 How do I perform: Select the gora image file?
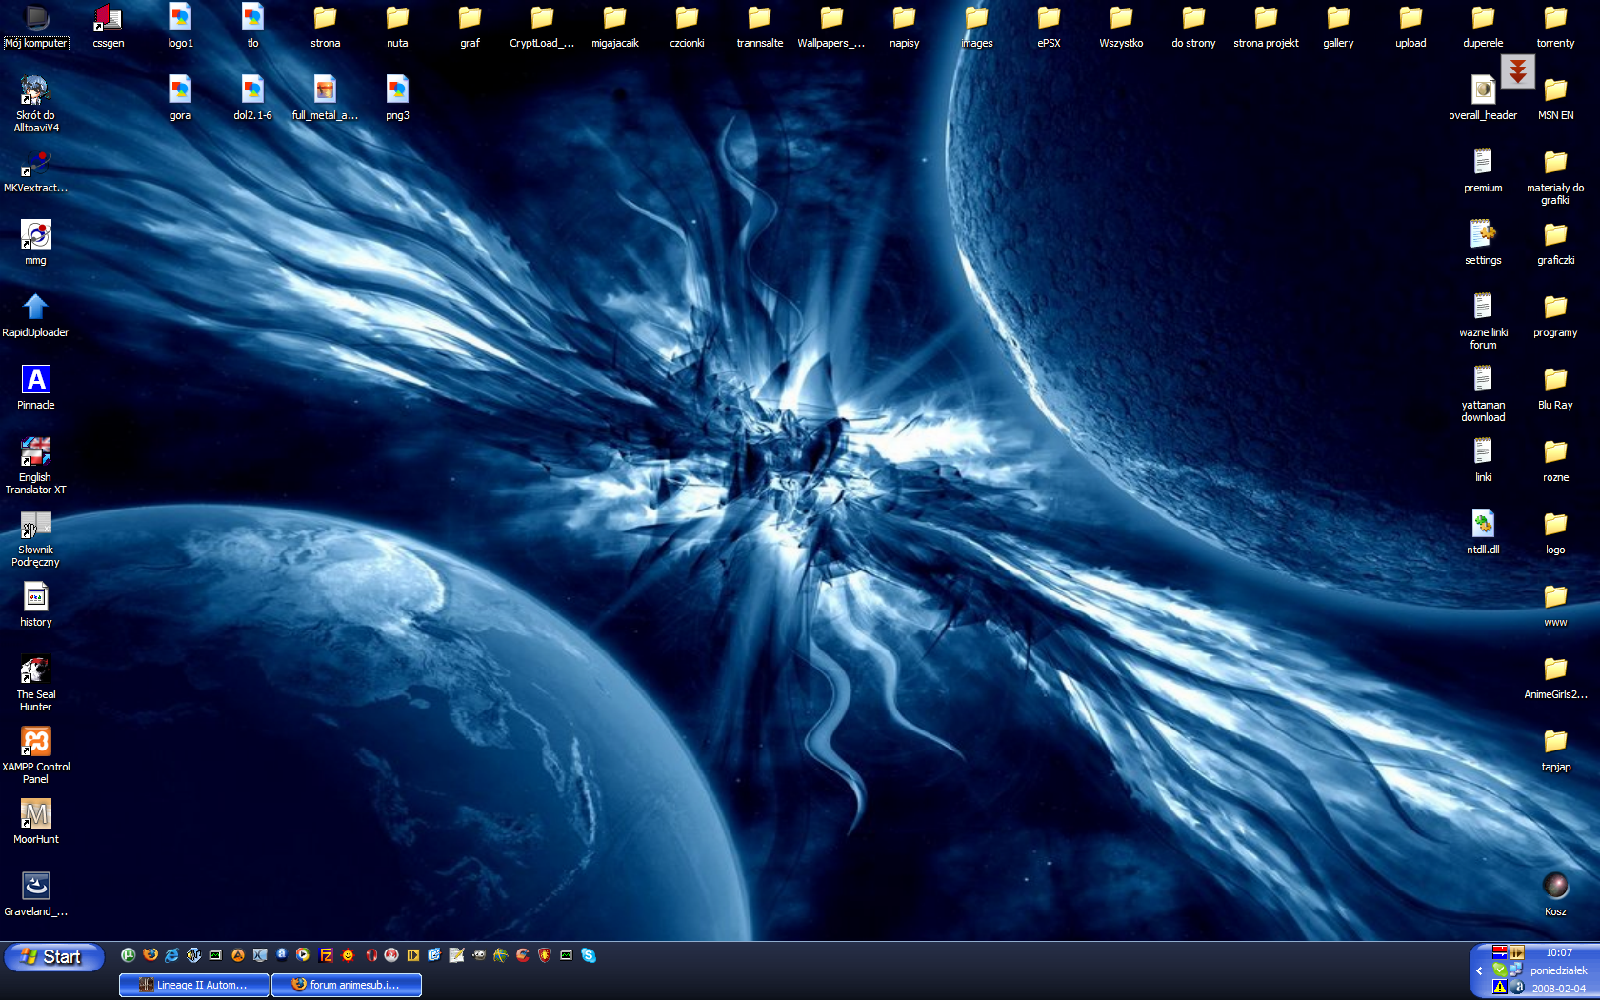(180, 98)
